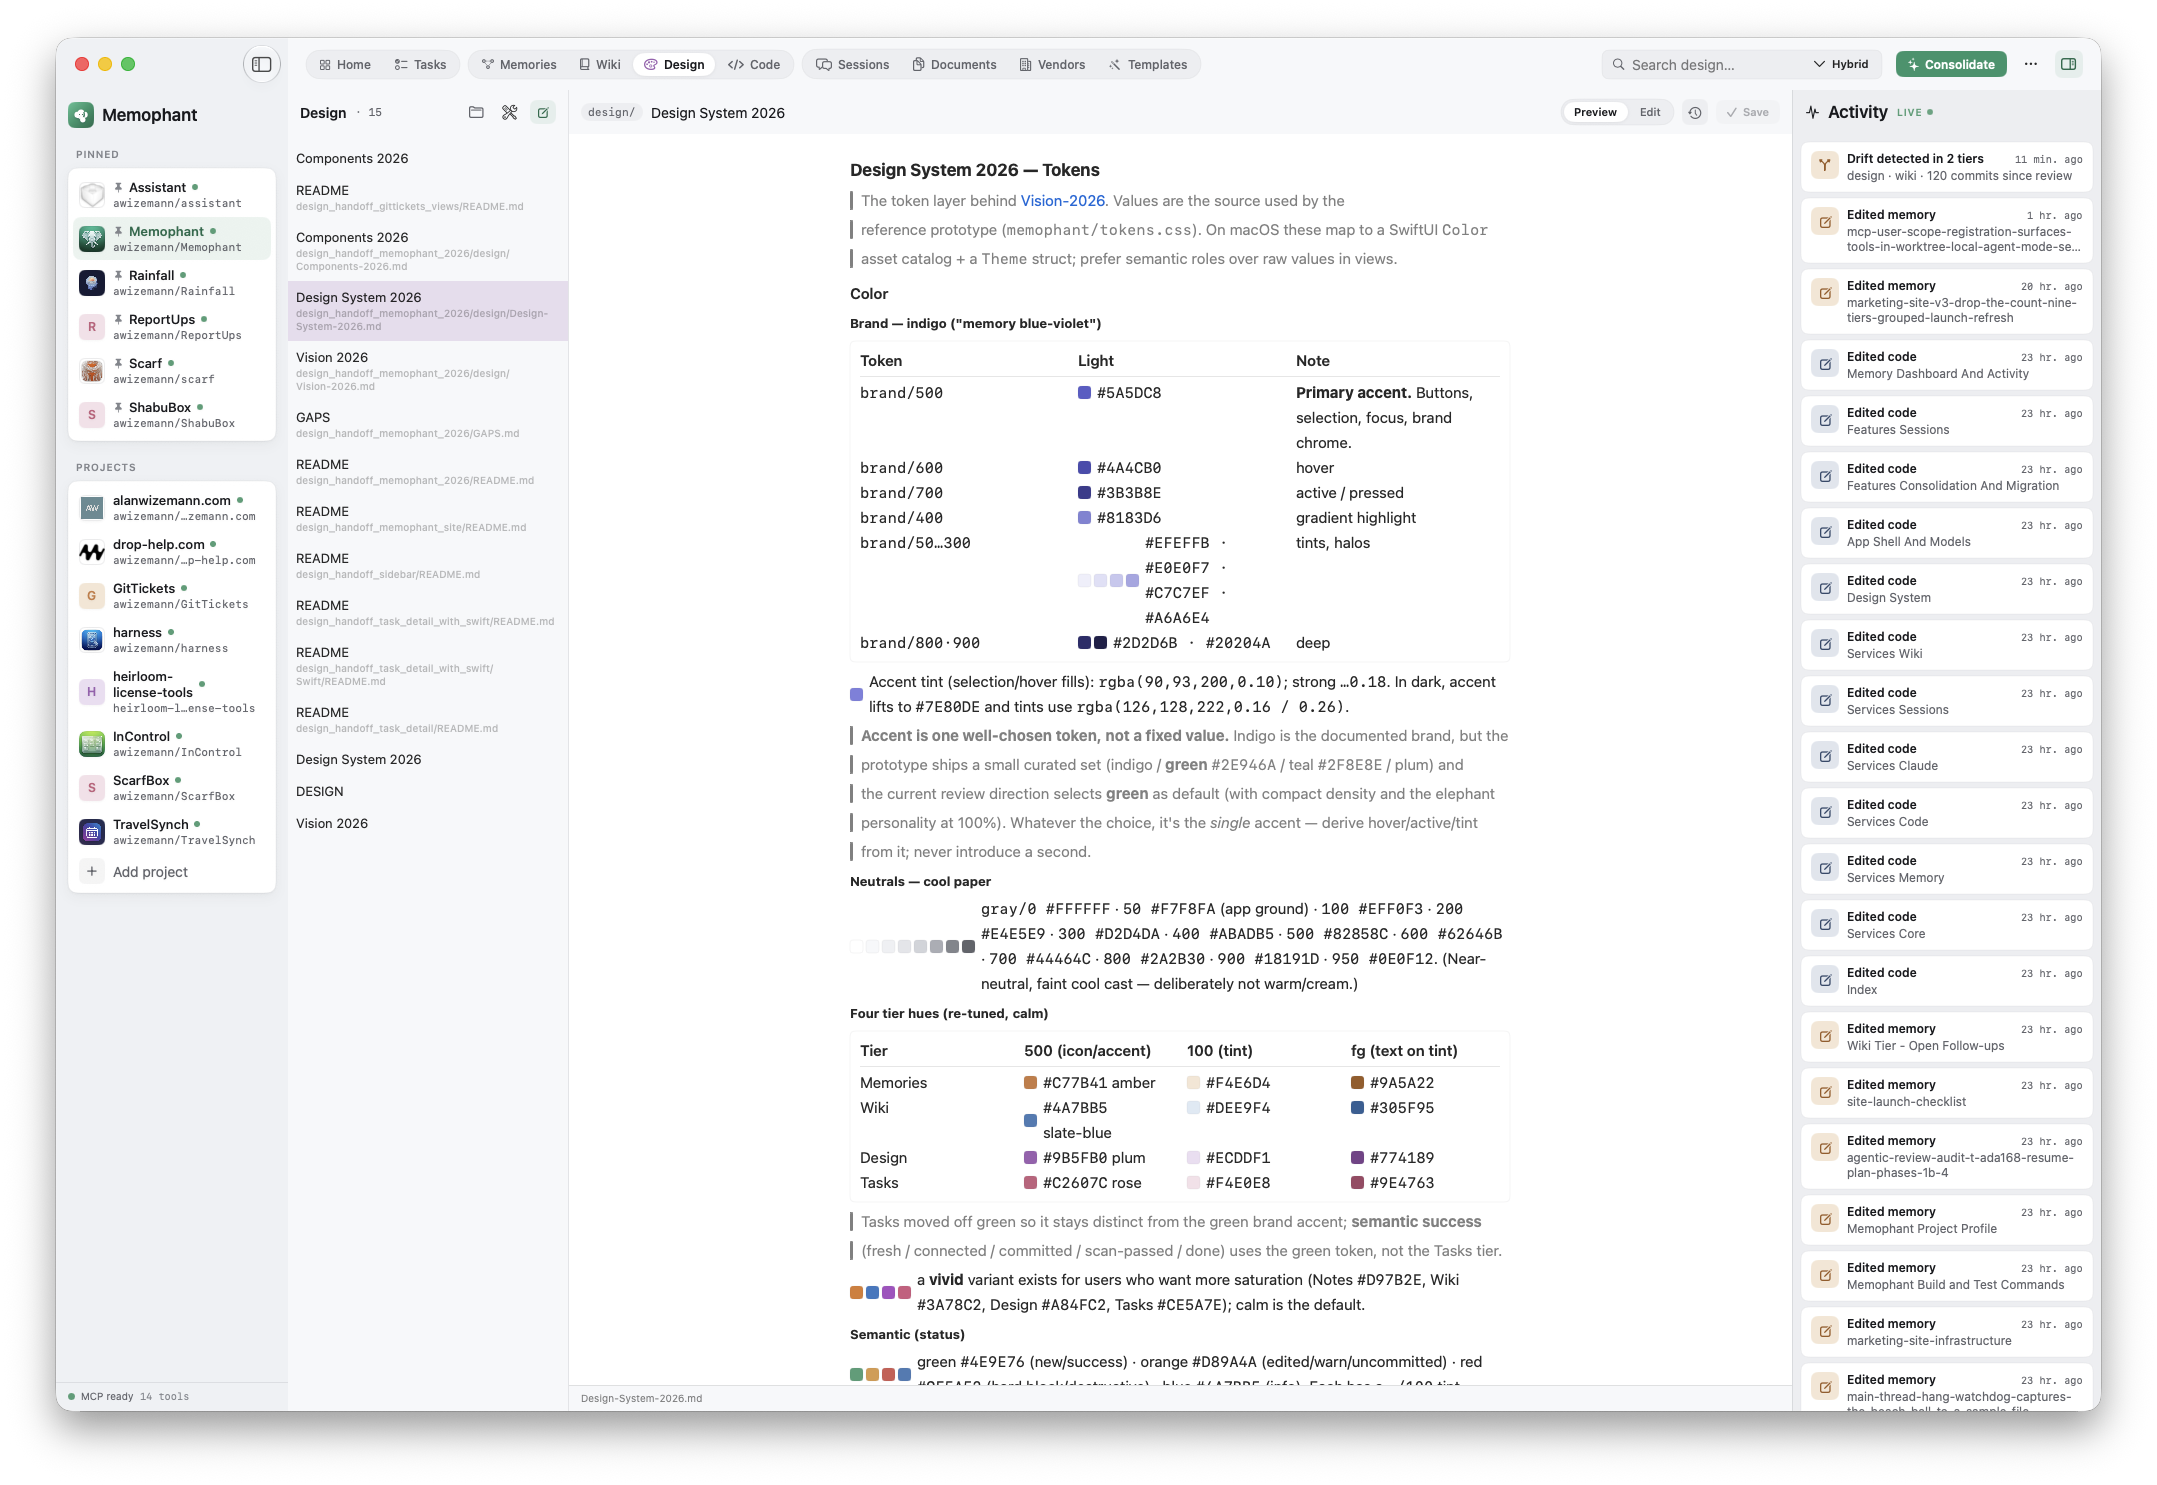
Task: Open the Sessions tab
Action: coord(853,65)
